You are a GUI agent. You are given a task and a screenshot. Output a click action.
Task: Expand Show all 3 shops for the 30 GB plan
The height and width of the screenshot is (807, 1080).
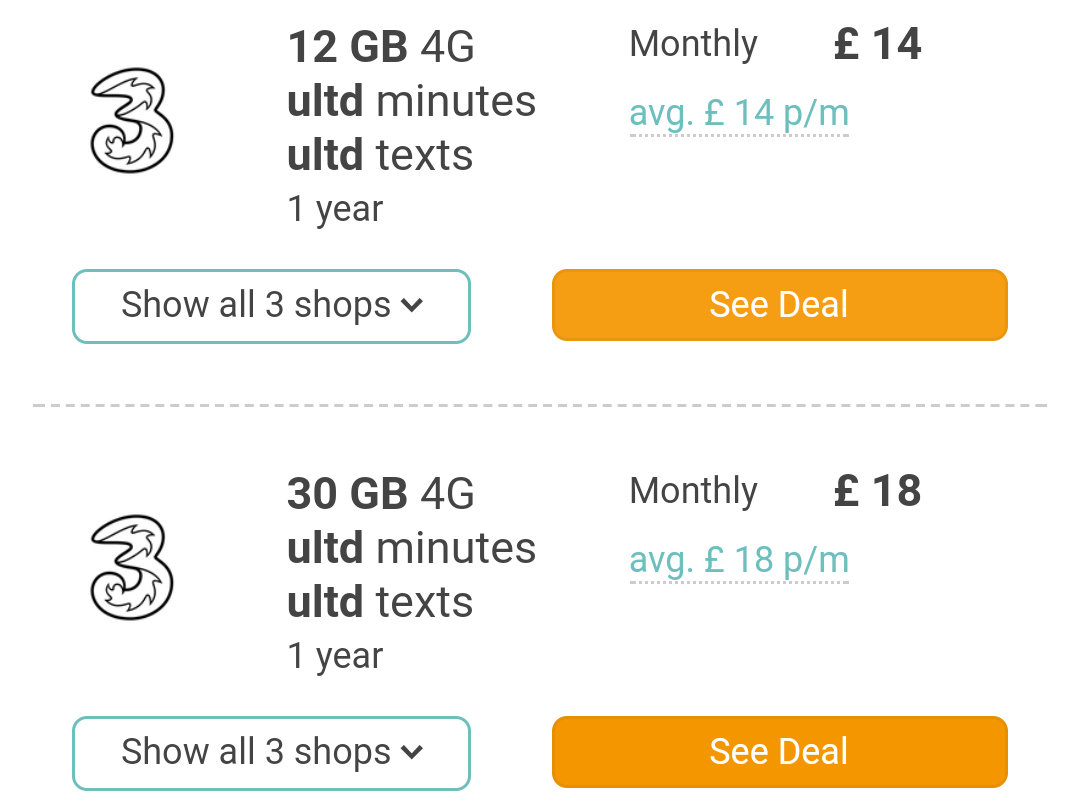pyautogui.click(x=271, y=753)
